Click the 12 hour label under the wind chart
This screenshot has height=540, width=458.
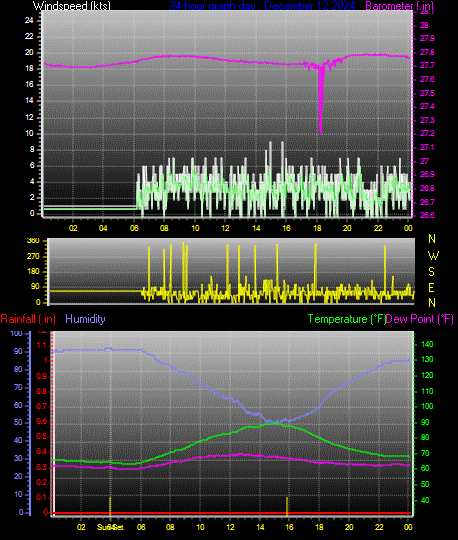point(225,228)
